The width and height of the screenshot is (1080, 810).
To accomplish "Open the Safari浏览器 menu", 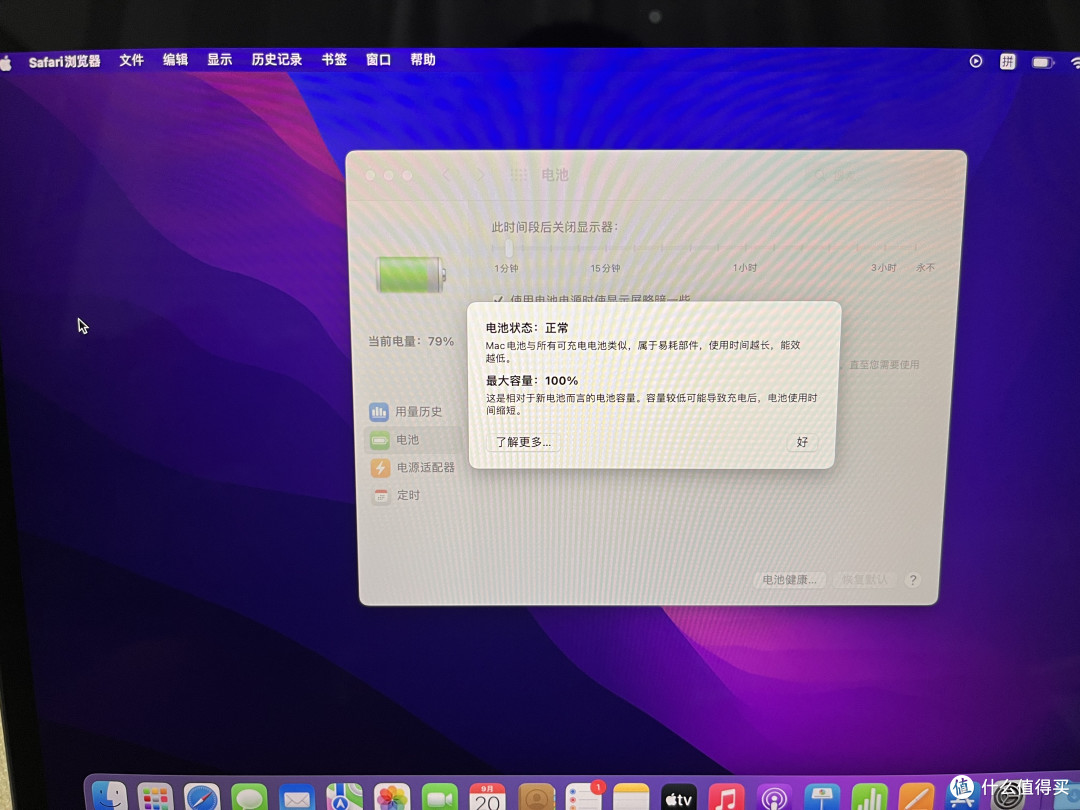I will pos(65,61).
